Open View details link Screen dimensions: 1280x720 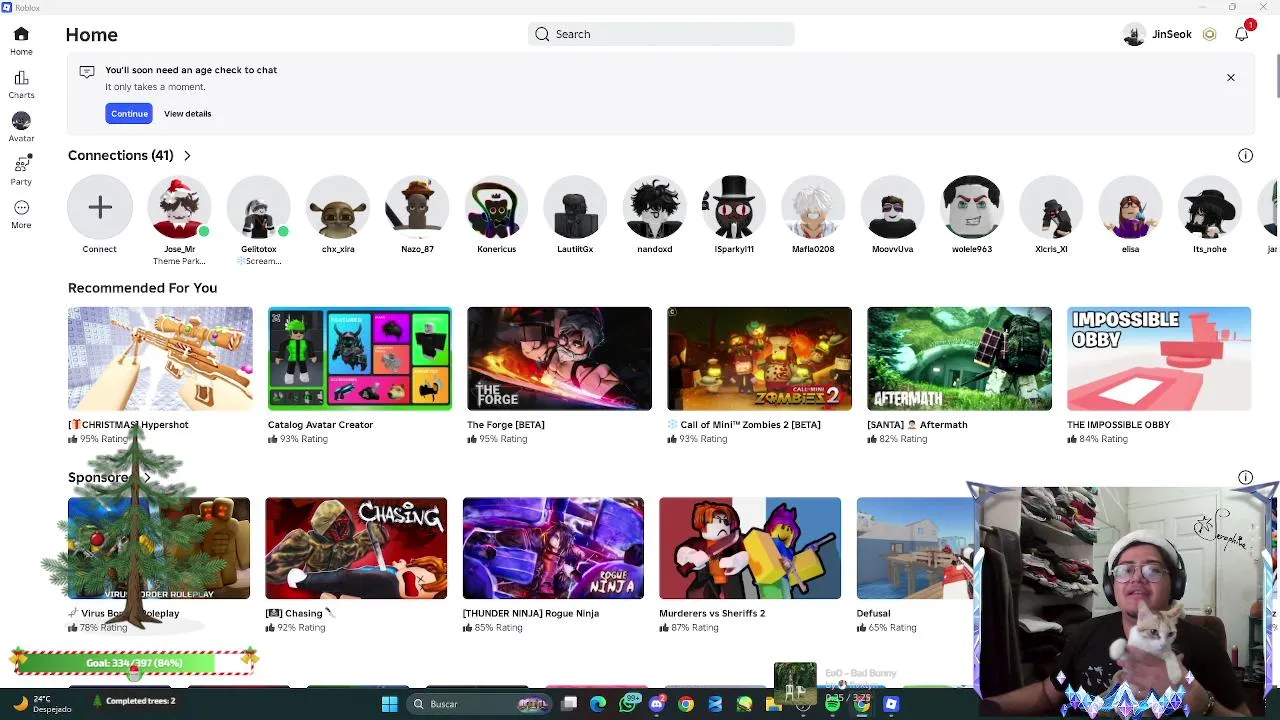tap(187, 113)
